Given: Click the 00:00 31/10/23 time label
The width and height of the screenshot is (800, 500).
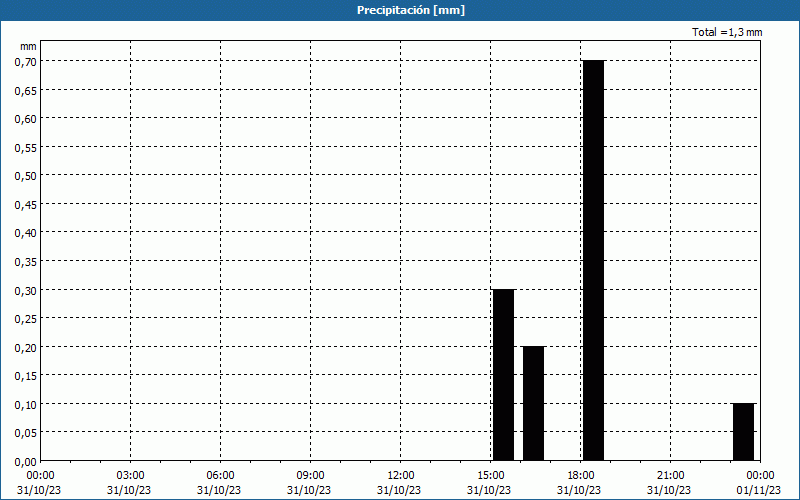Looking at the screenshot, I should click(39, 483).
